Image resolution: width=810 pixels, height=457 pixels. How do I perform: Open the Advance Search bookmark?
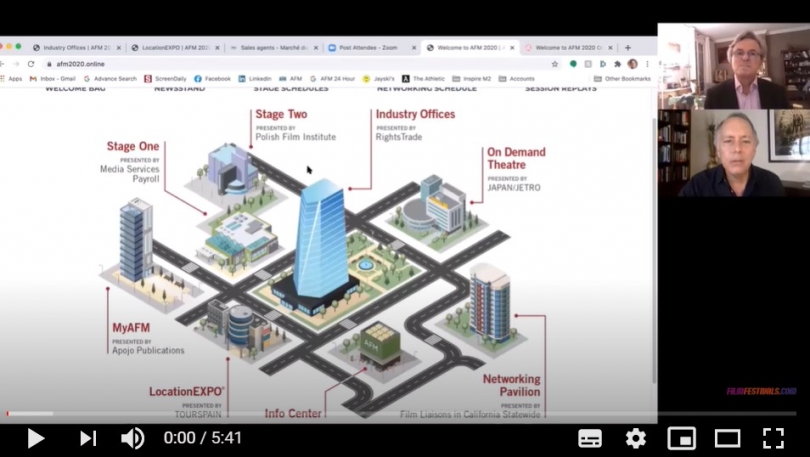(x=110, y=79)
